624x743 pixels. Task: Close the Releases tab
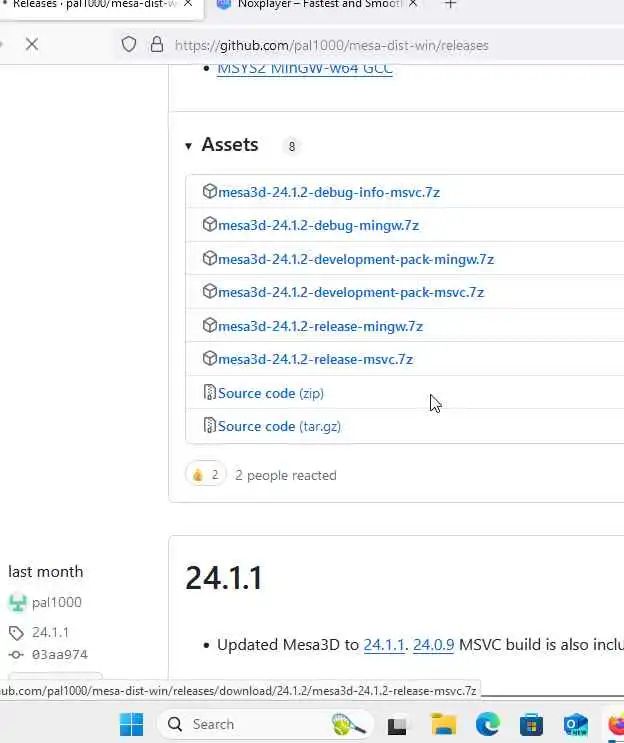(x=188, y=4)
